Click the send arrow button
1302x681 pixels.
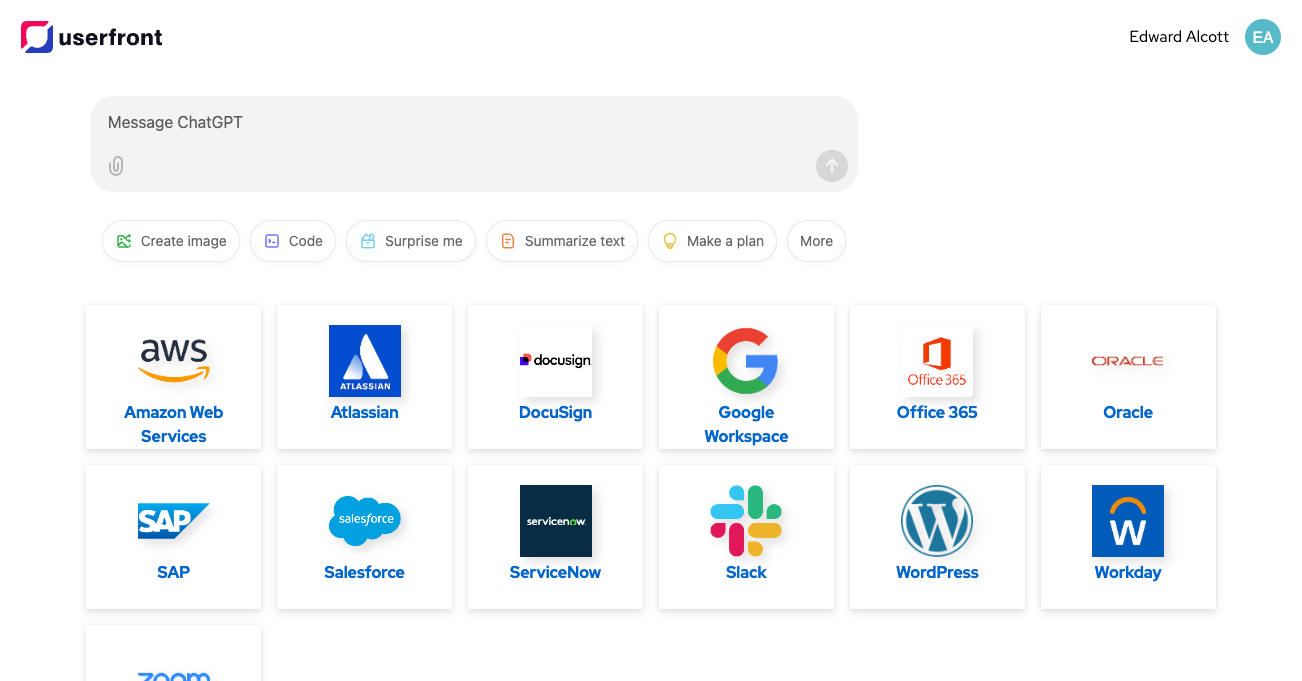tap(832, 166)
